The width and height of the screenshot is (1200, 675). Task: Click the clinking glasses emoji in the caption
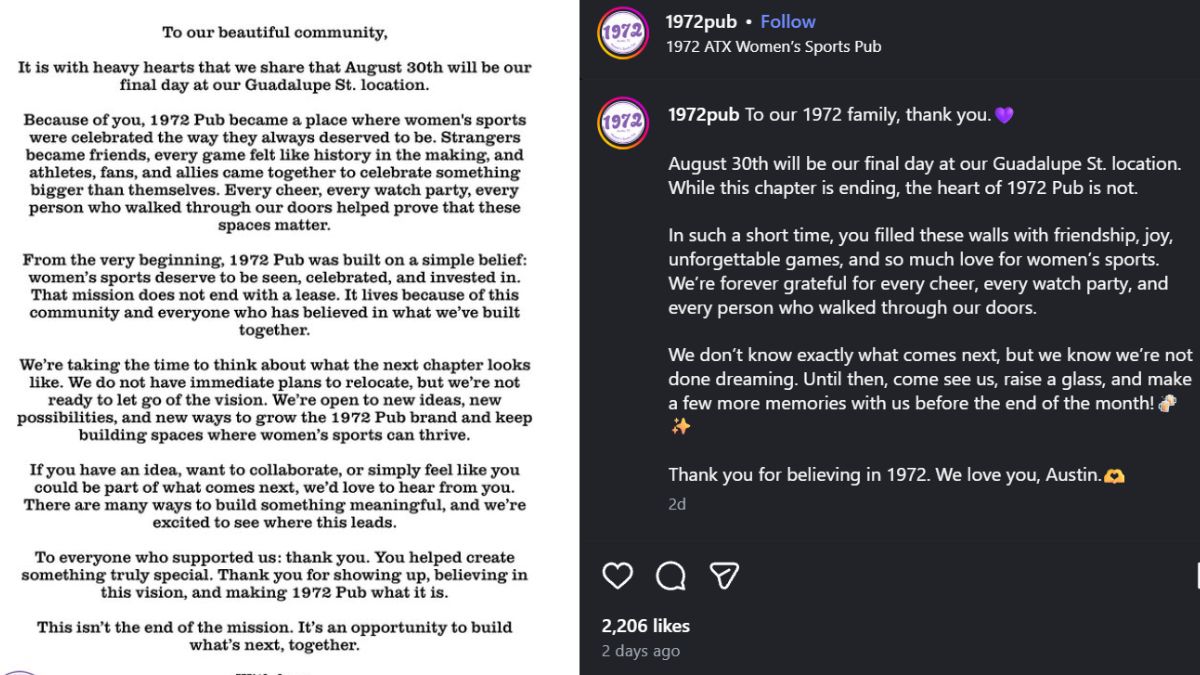(x=1167, y=404)
